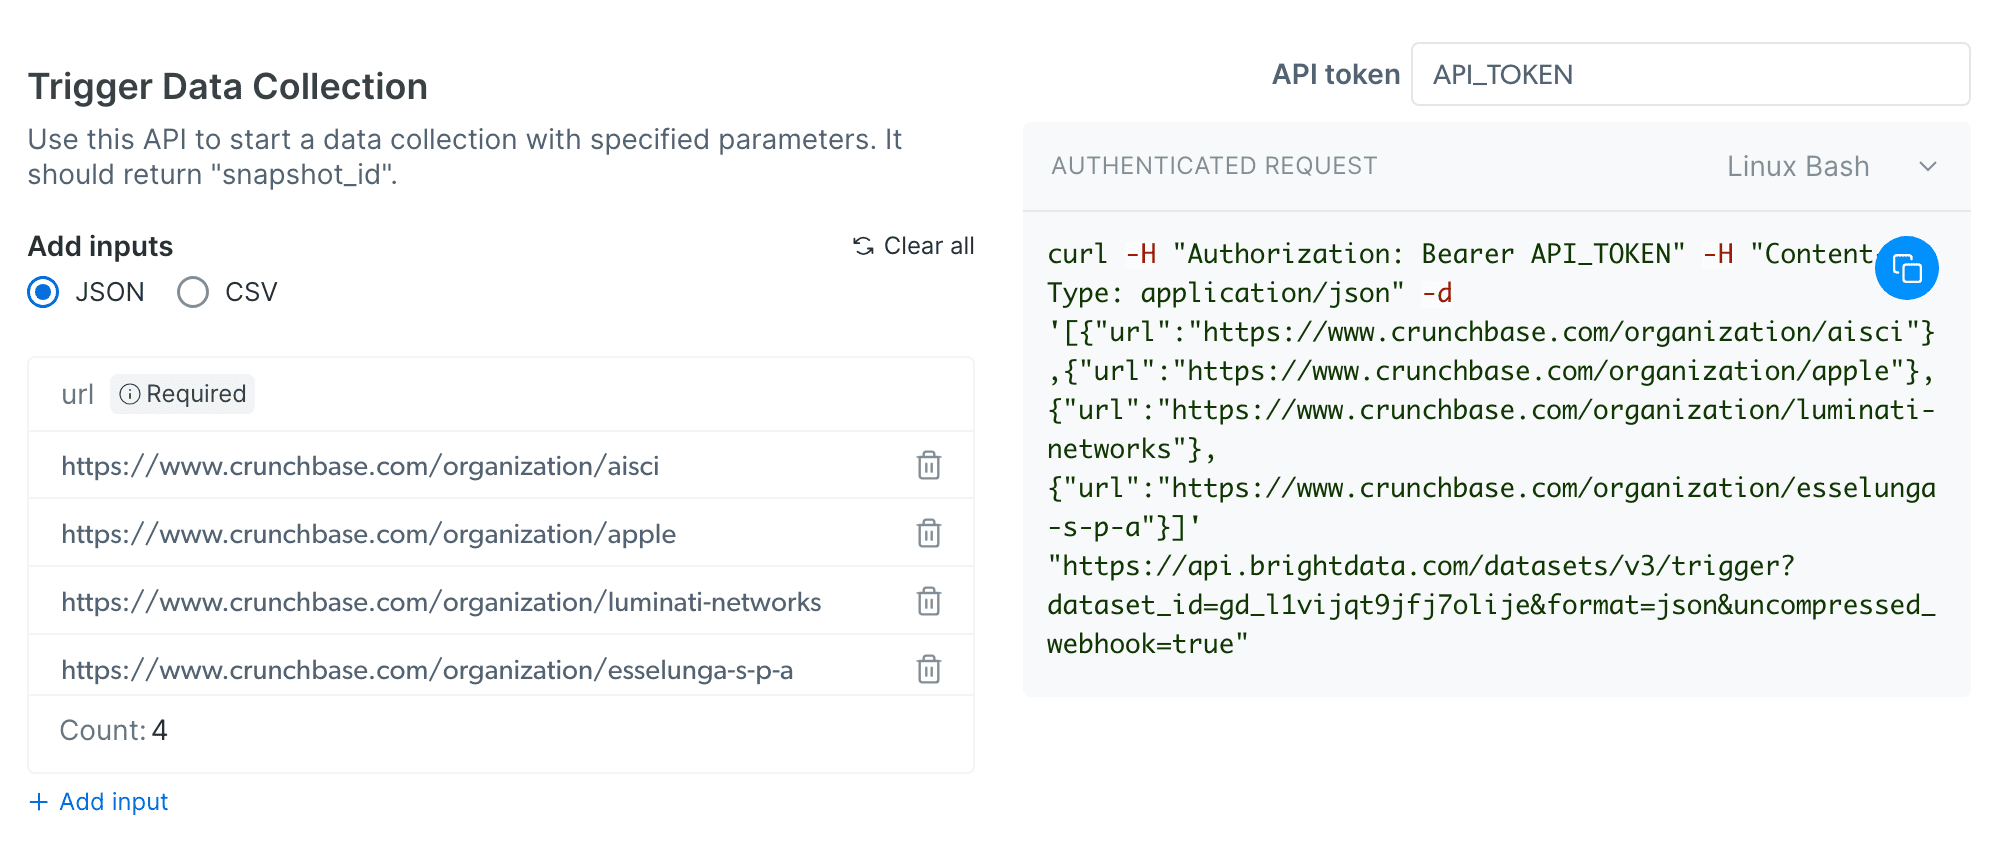The image size is (2006, 850).
Task: Focus the API token field
Action: click(1690, 74)
